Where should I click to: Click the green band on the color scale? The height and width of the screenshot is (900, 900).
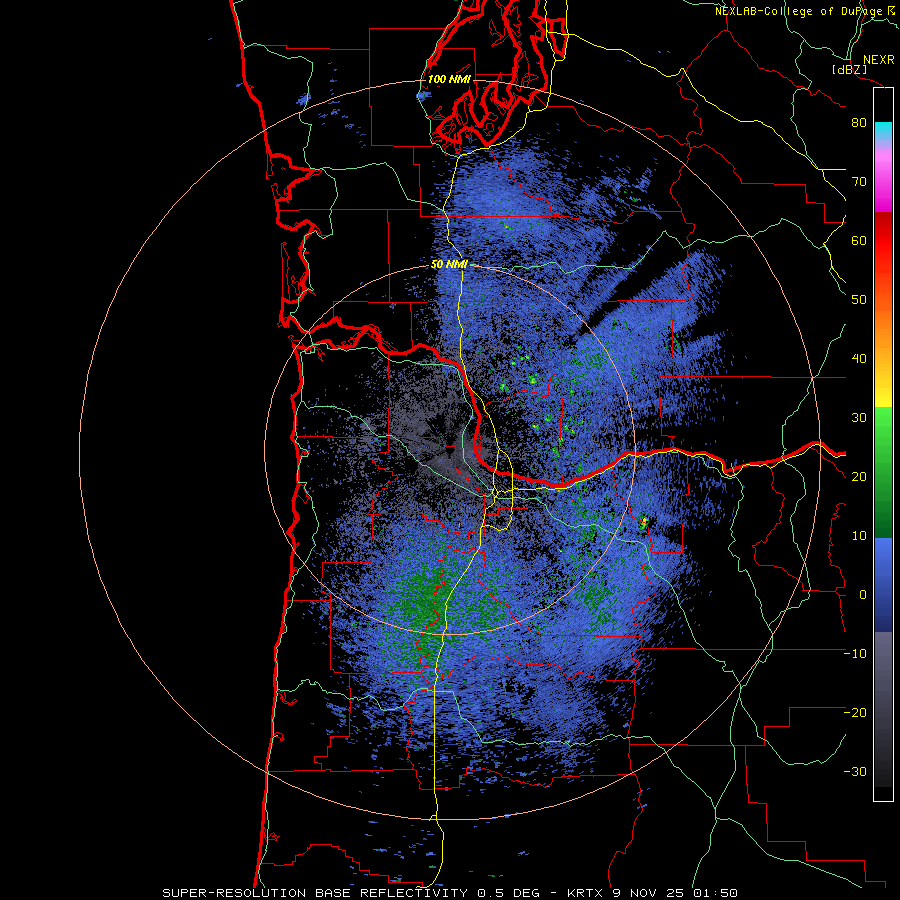883,472
